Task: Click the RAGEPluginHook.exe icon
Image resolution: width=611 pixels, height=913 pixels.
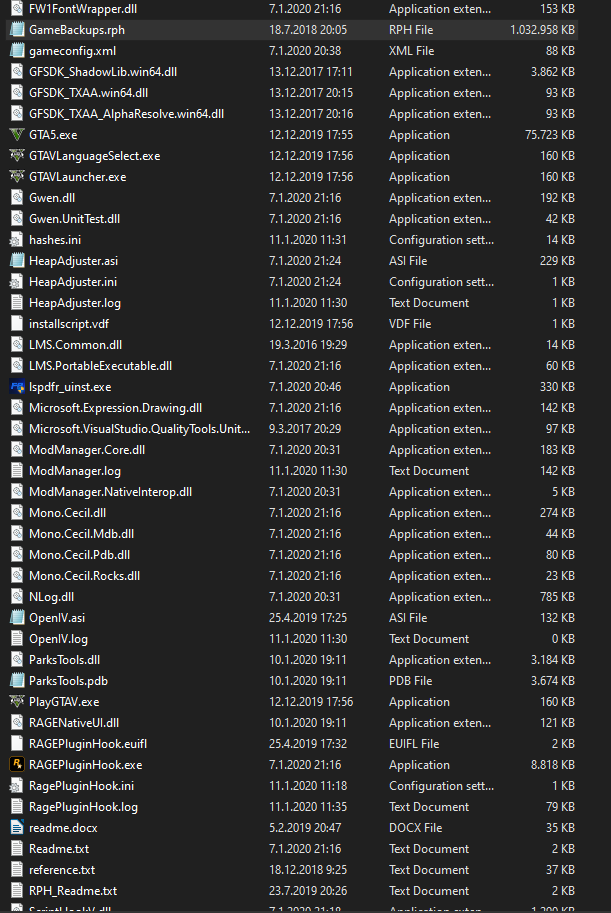Action: [17, 765]
